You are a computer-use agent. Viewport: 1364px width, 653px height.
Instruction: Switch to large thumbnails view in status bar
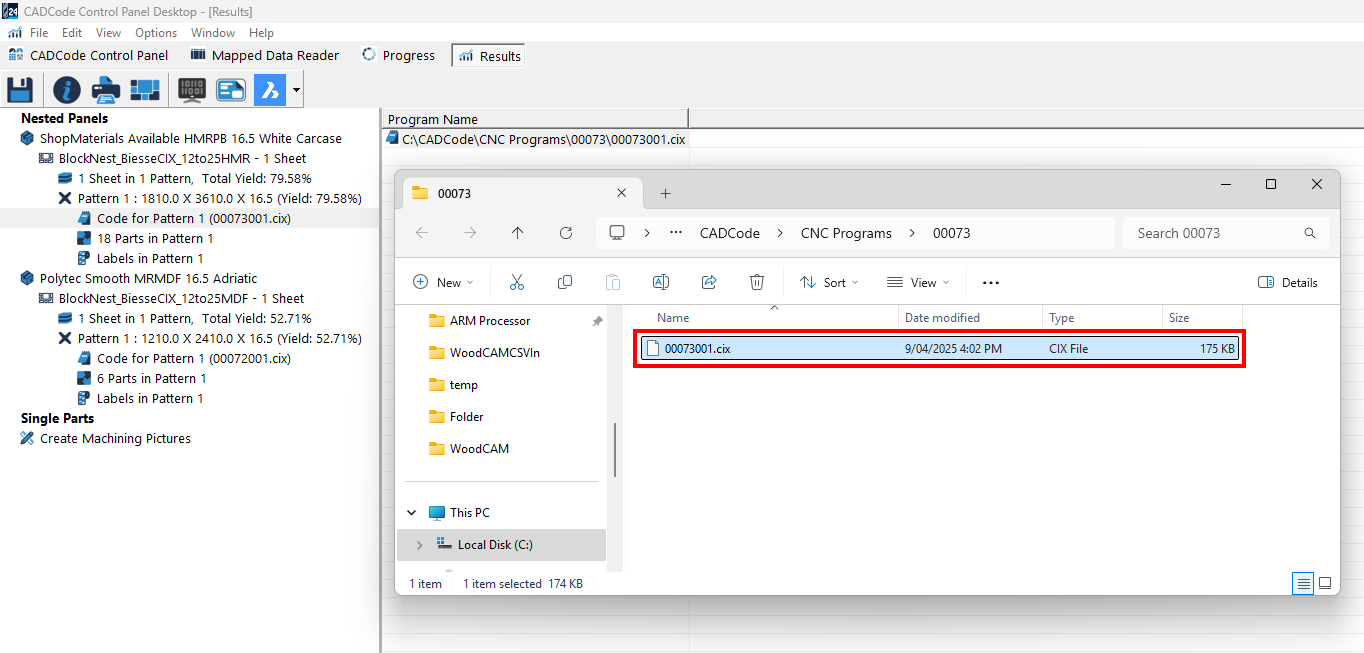[1325, 583]
